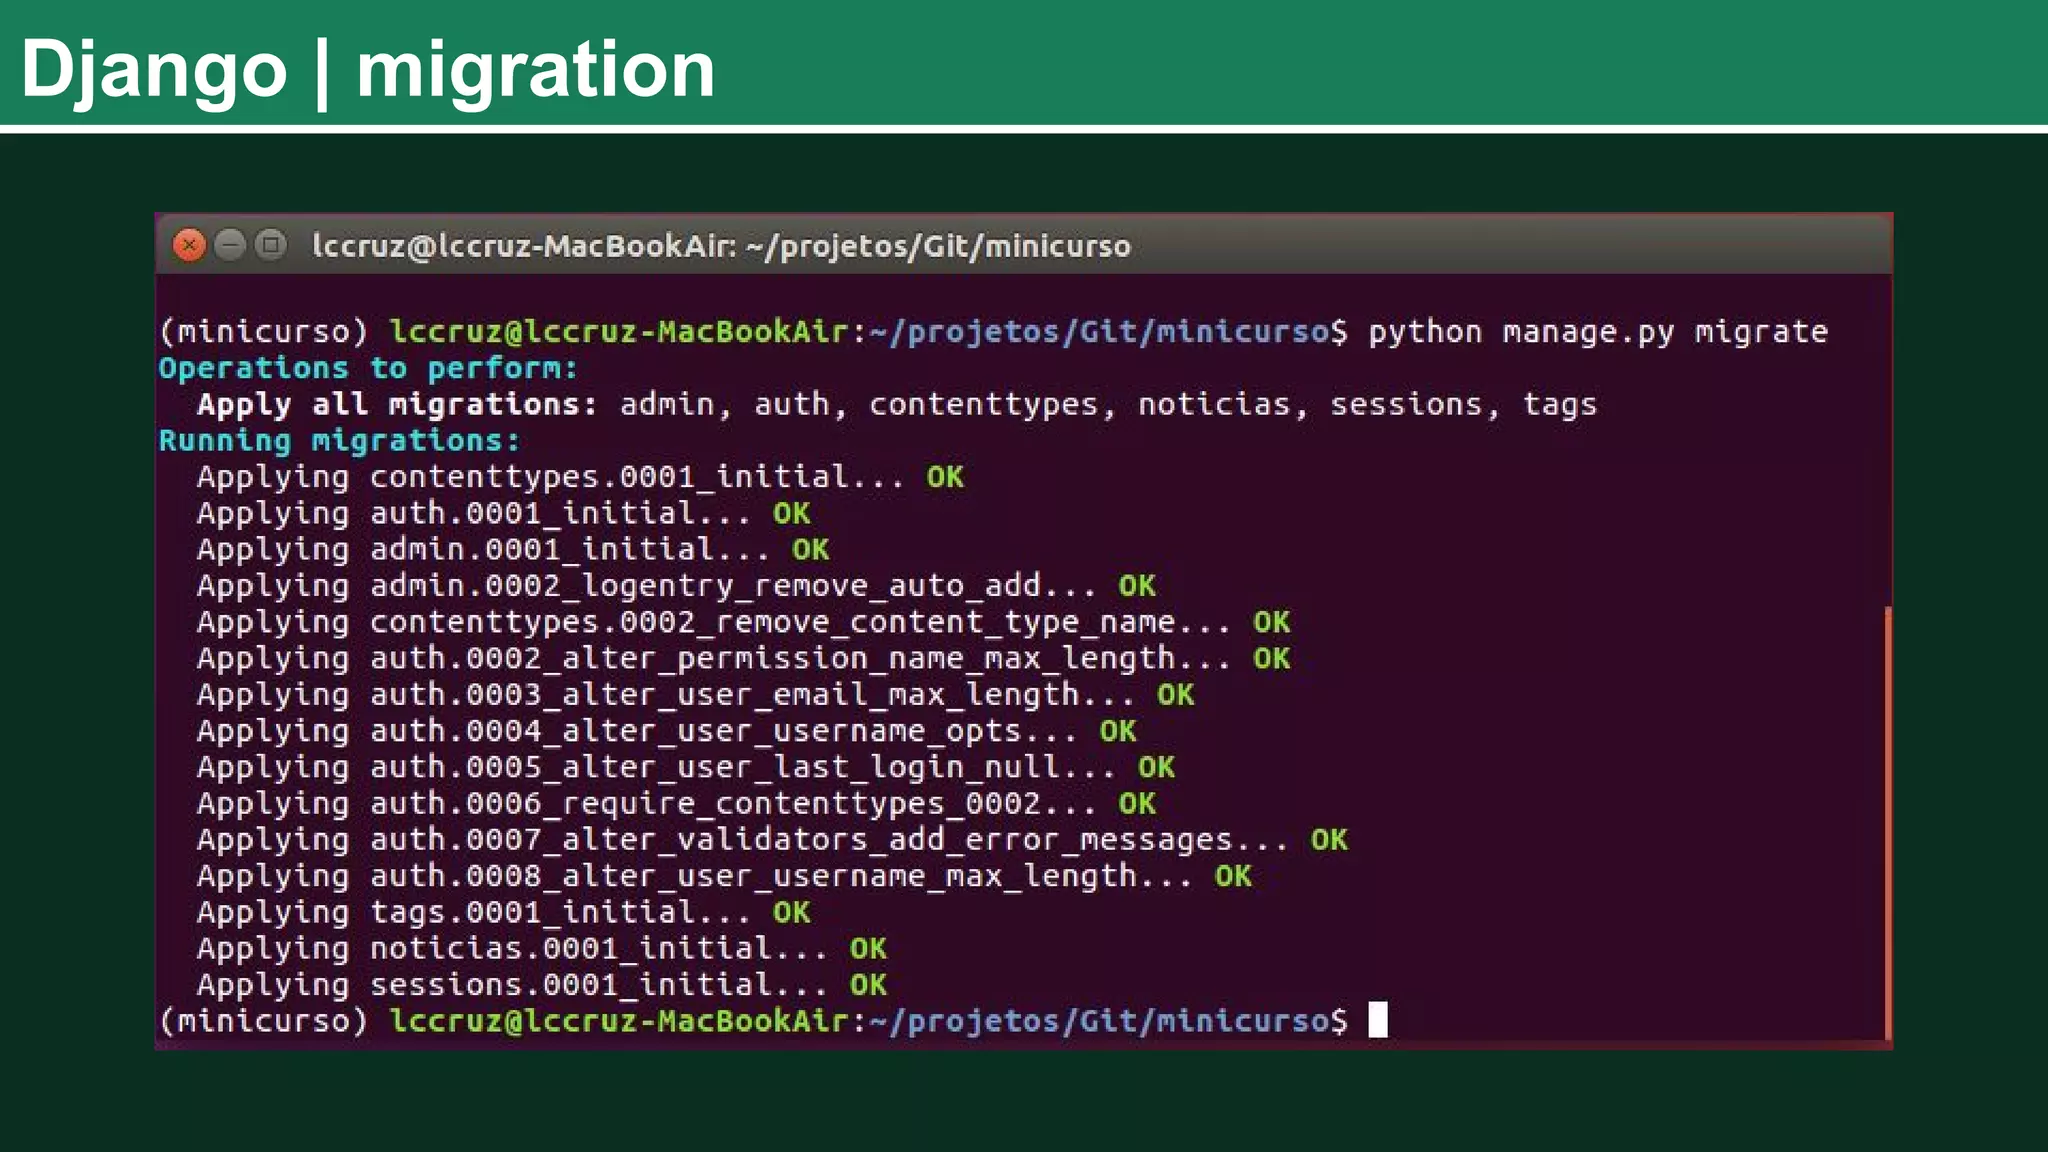Screen dimensions: 2048x1152
Task: Select 'contenttypes.0002_remove_content_type_name' line
Action: (x=743, y=622)
